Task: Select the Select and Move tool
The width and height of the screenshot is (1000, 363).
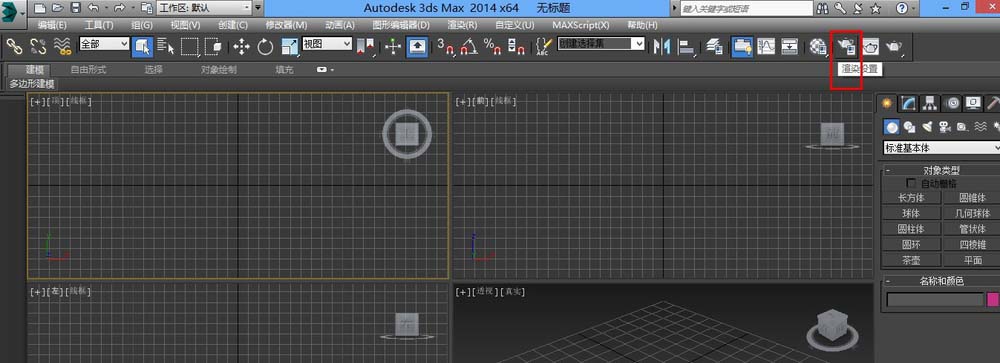Action: coord(241,46)
